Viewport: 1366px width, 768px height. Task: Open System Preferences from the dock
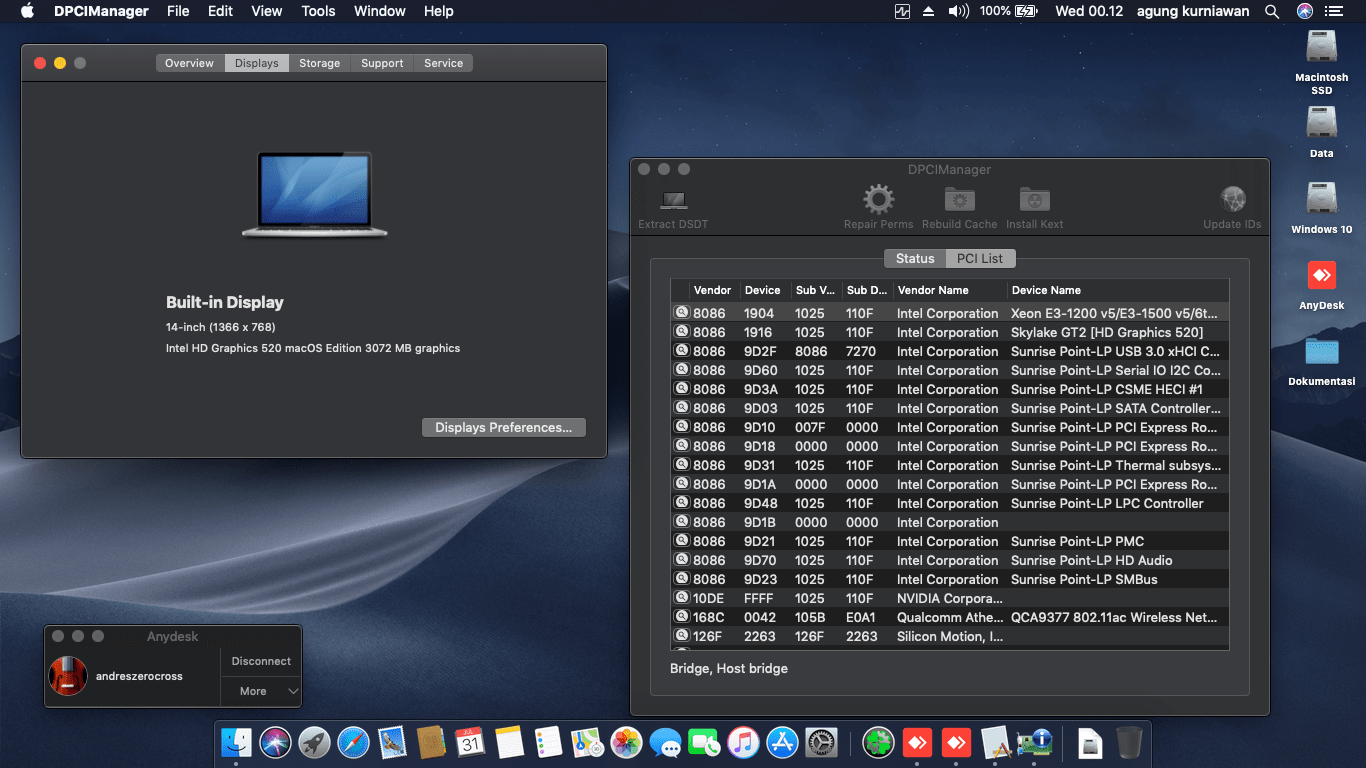821,743
